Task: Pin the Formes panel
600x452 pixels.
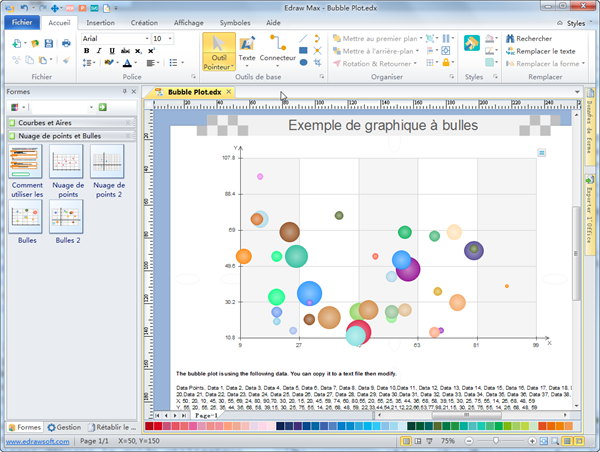Action: coord(124,91)
